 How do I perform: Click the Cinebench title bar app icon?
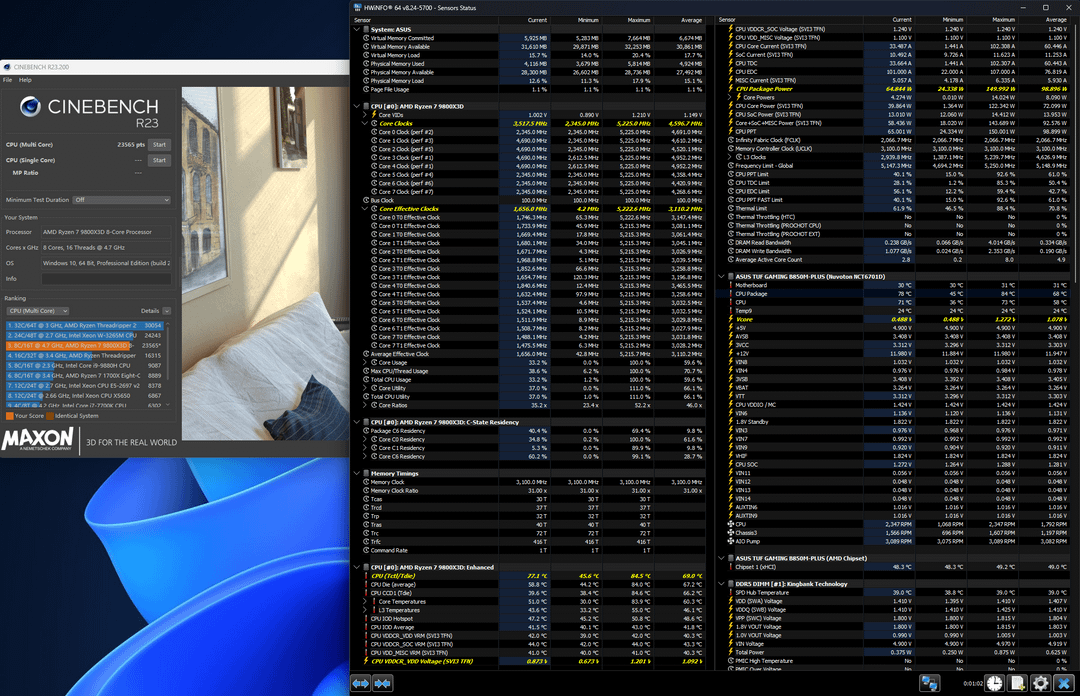7,67
